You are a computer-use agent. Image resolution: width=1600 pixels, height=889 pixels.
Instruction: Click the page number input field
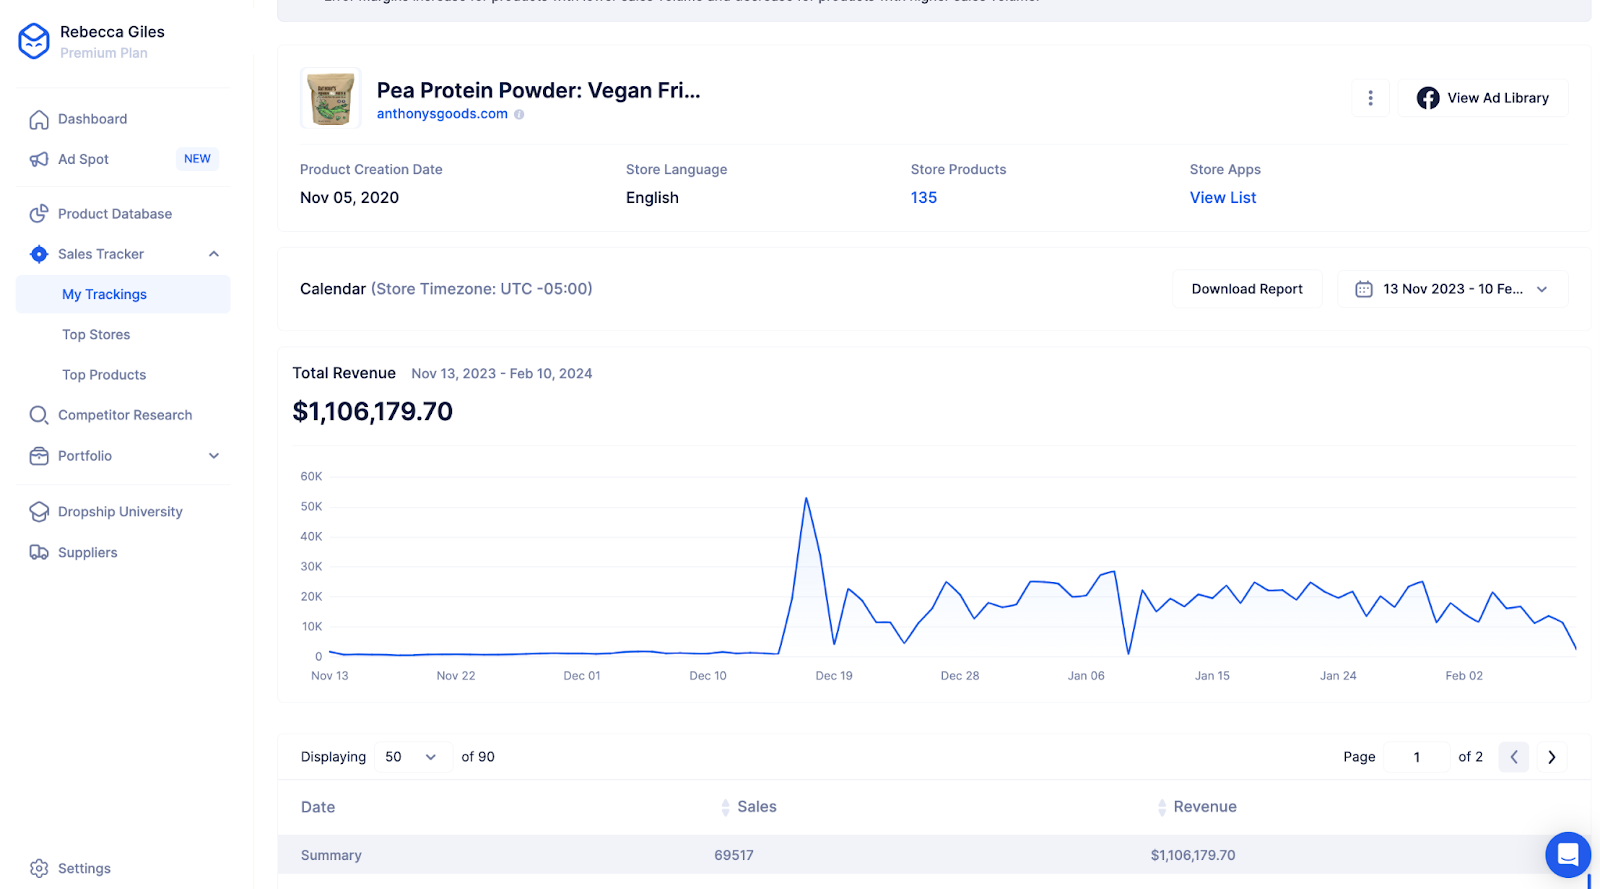(1417, 757)
